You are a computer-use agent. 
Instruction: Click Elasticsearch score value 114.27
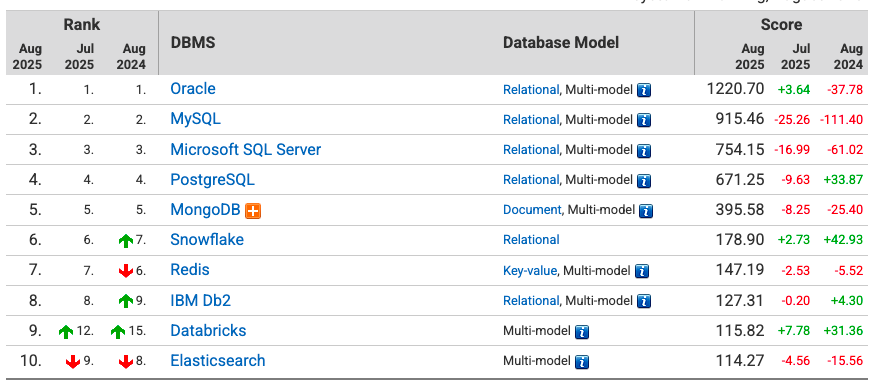741,360
